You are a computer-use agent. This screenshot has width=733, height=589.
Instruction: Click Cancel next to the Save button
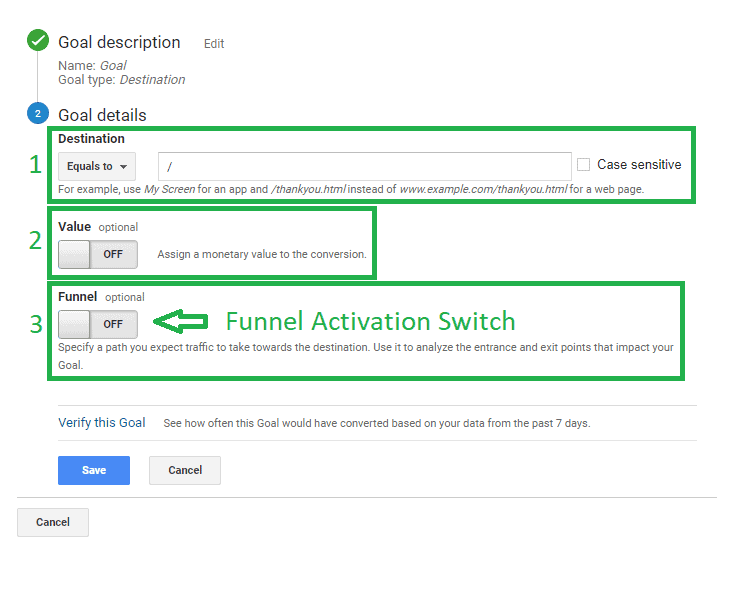[185, 470]
